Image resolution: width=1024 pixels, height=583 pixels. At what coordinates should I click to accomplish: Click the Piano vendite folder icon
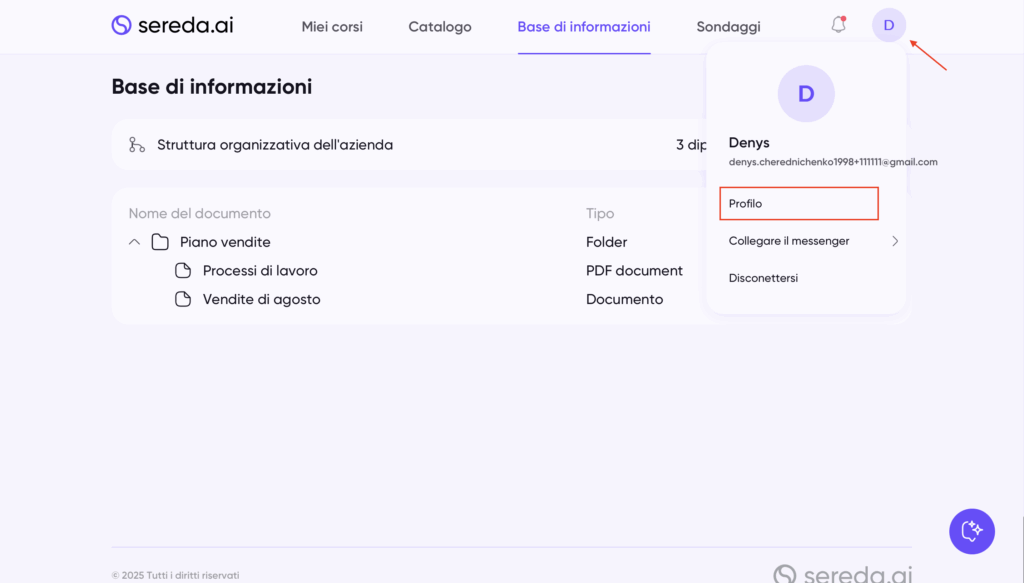pyautogui.click(x=160, y=242)
